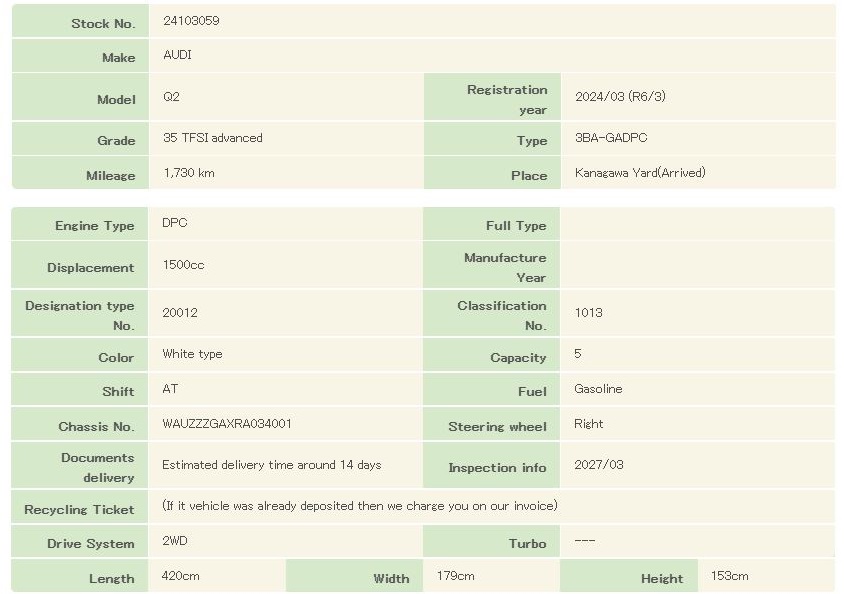Click the grade 35 TFSI advanced
This screenshot has height=594, width=844.
click(x=212, y=138)
